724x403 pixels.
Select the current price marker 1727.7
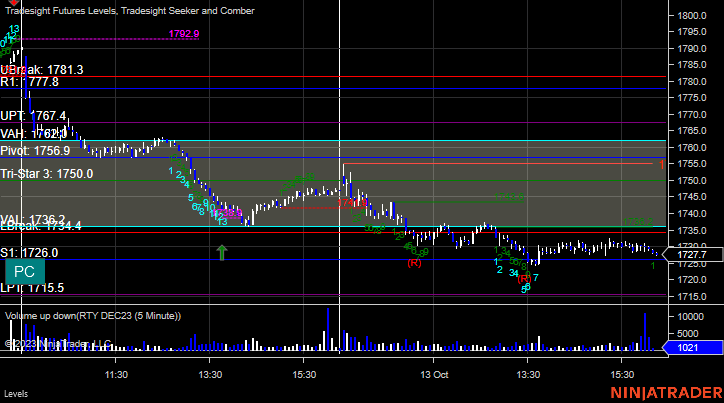point(692,254)
